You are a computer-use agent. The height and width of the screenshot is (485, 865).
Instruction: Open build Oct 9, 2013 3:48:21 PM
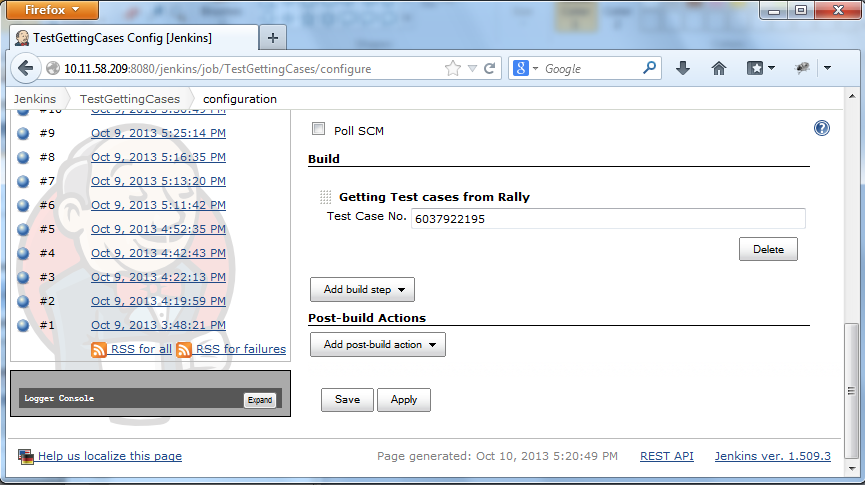(158, 325)
